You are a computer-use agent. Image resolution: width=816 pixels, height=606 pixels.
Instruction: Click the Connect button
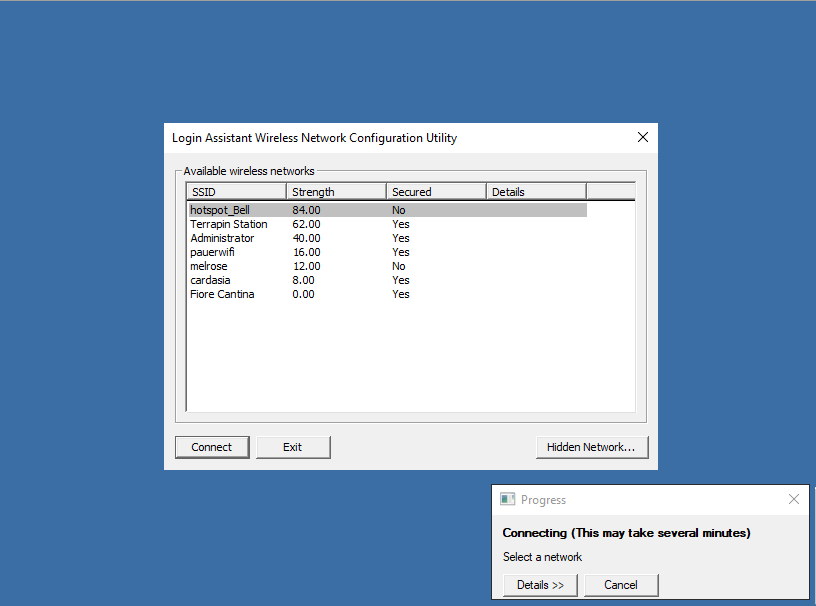212,447
